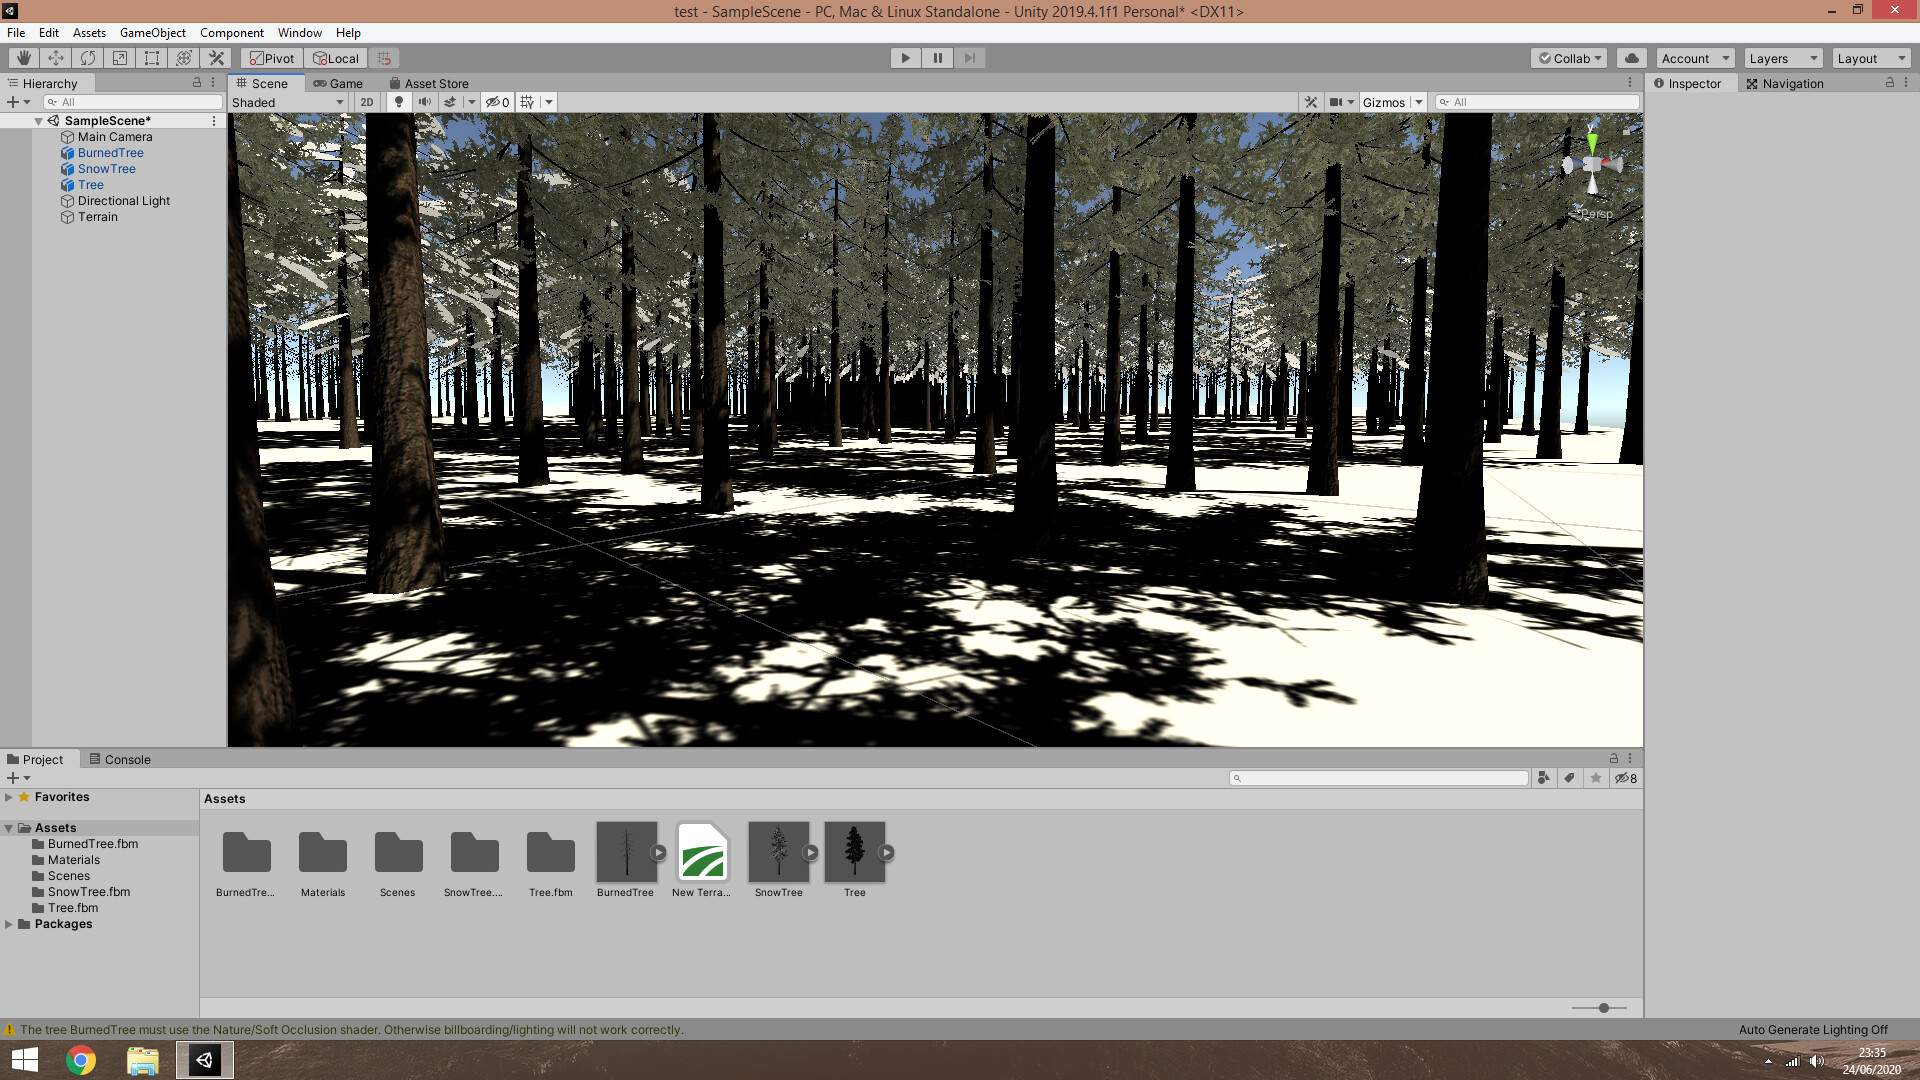Select the New Terrain asset thumbnail
Image resolution: width=1920 pixels, height=1080 pixels.
coord(702,853)
